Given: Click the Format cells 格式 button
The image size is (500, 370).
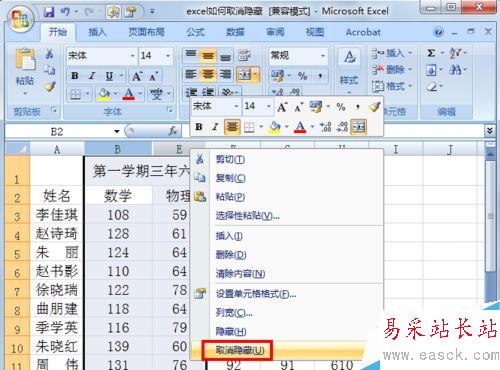Looking at the screenshot, I should pyautogui.click(x=392, y=87).
